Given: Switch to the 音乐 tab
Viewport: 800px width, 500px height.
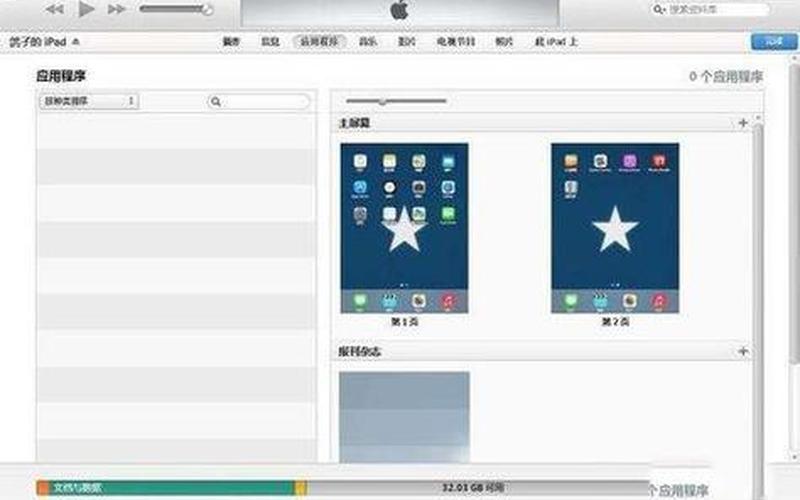Looking at the screenshot, I should click(x=368, y=42).
